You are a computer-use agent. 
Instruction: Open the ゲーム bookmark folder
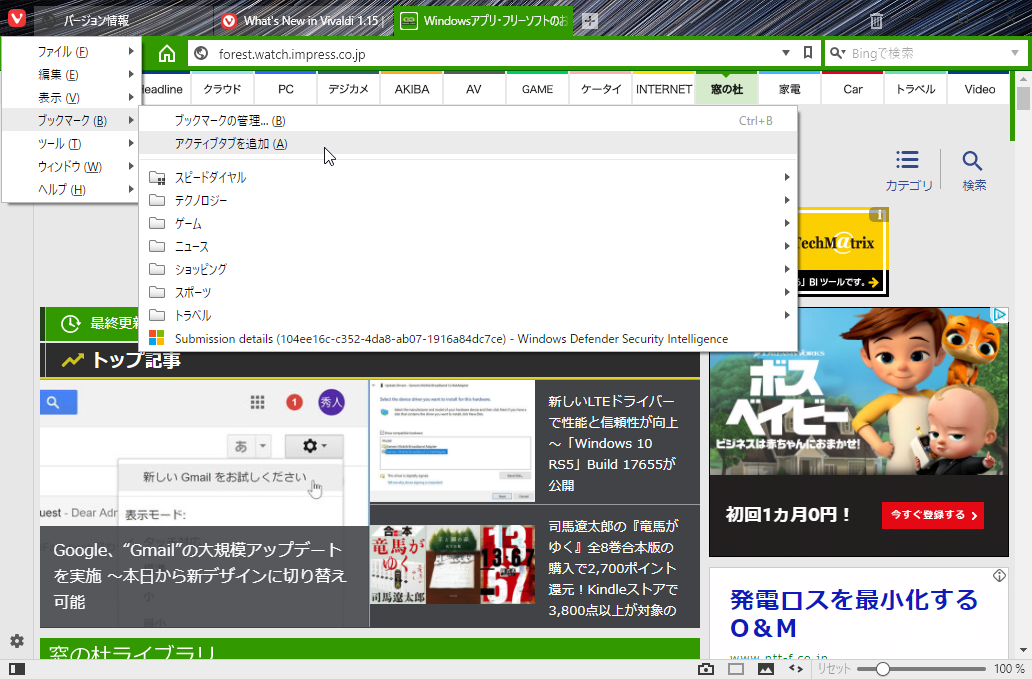tap(468, 223)
